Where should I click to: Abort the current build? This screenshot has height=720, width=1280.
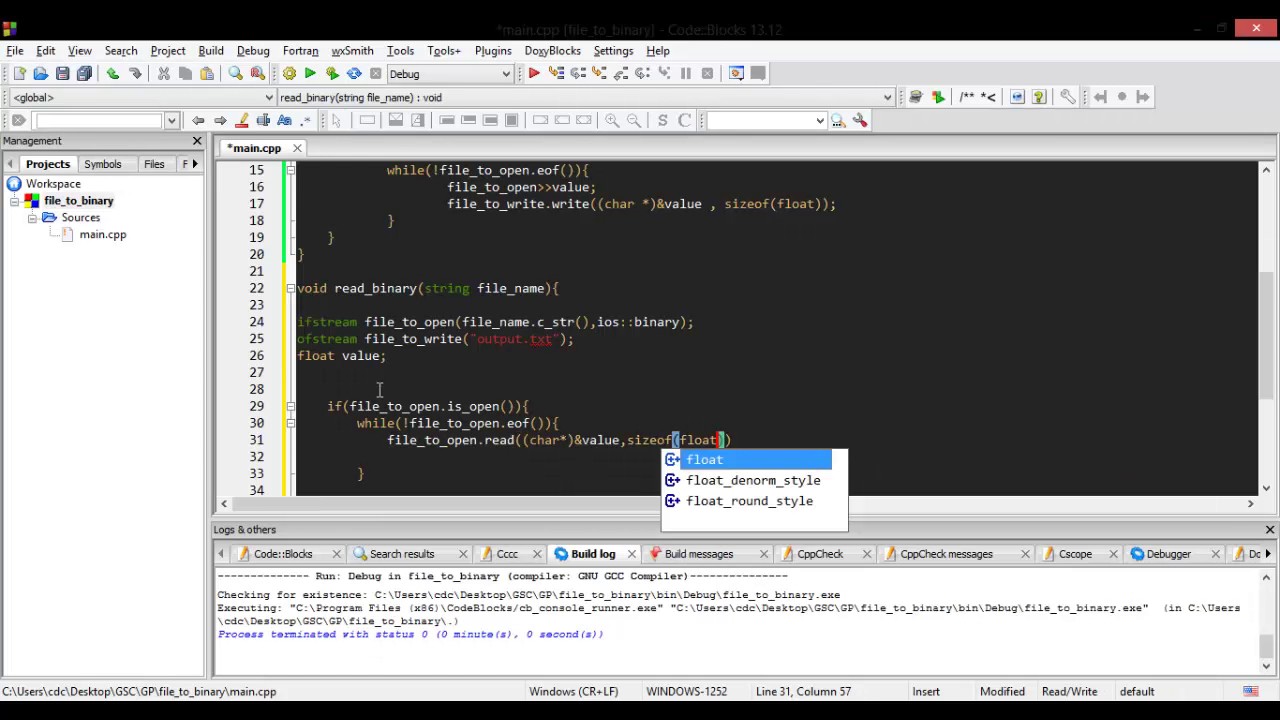[x=376, y=73]
